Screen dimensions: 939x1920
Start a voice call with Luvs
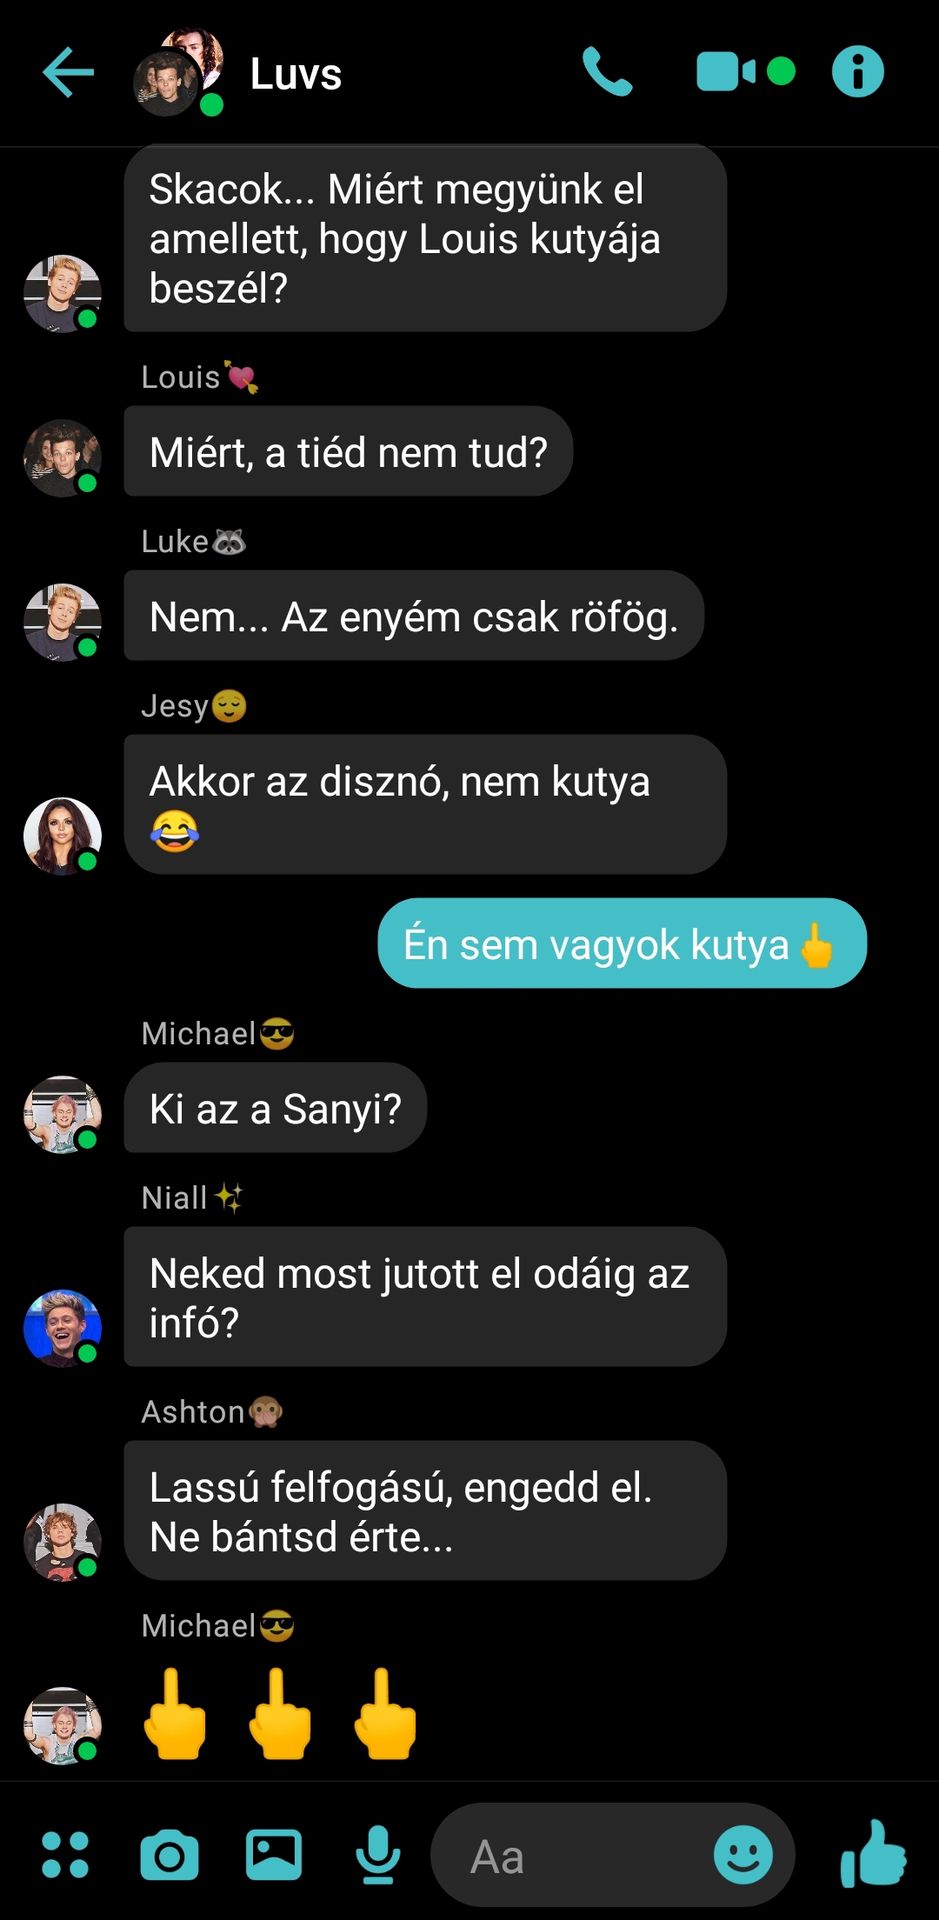click(x=607, y=72)
